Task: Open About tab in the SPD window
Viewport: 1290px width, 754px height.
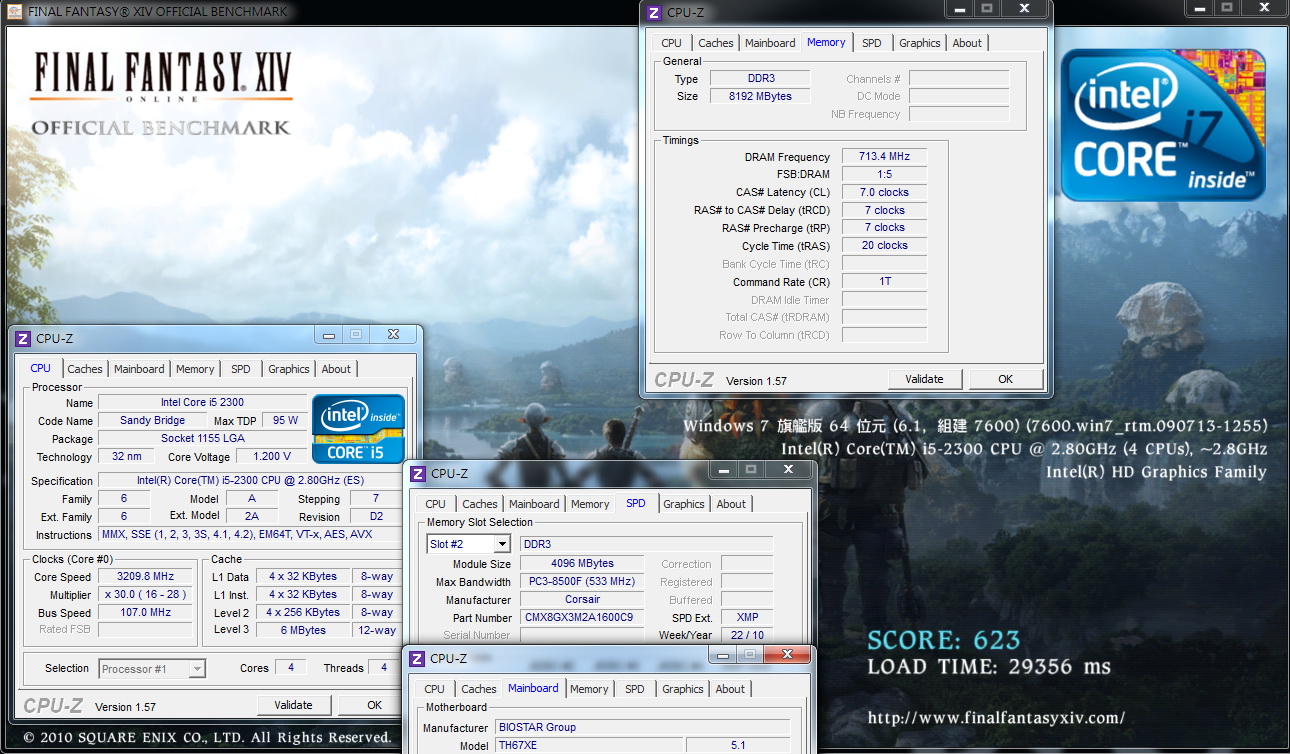Action: coord(731,504)
